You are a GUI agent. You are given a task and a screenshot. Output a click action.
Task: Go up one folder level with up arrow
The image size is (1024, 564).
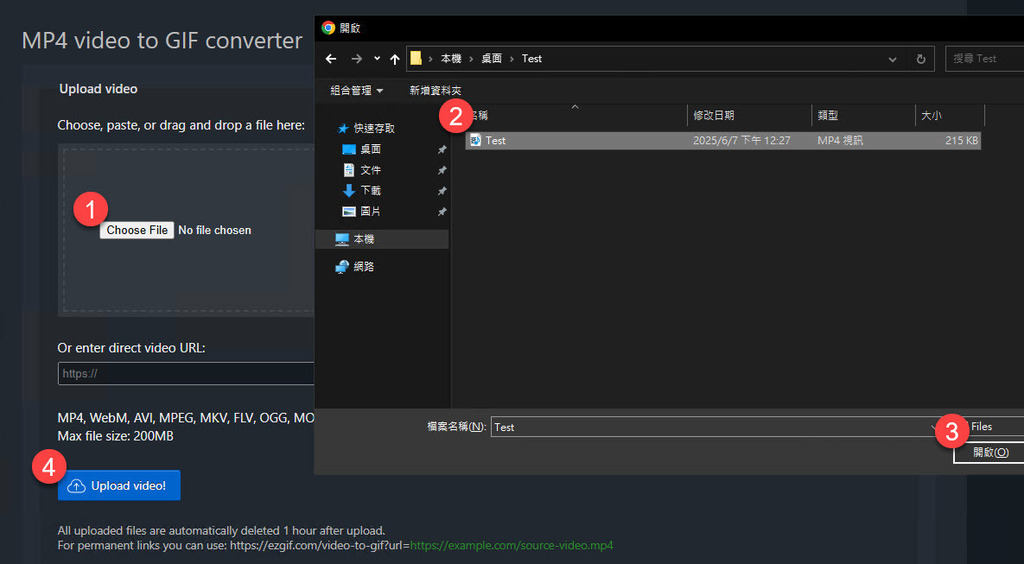[x=395, y=59]
